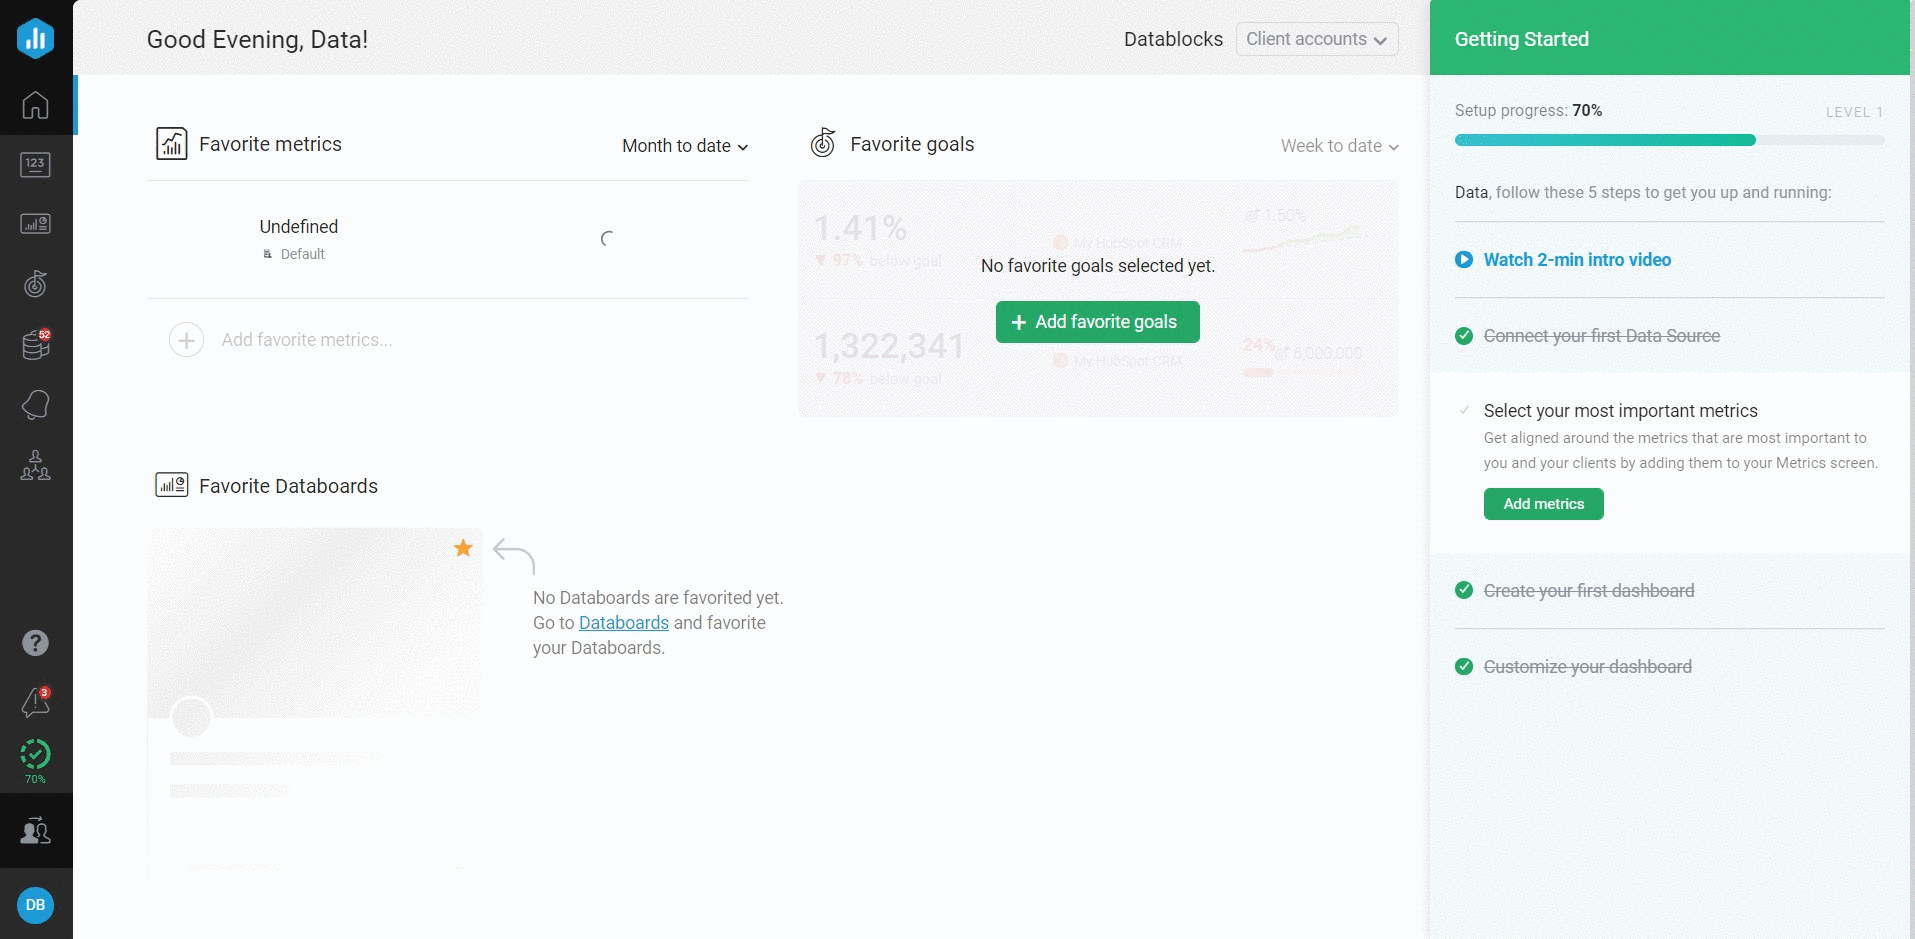Open the Week to date dropdown

[1339, 146]
